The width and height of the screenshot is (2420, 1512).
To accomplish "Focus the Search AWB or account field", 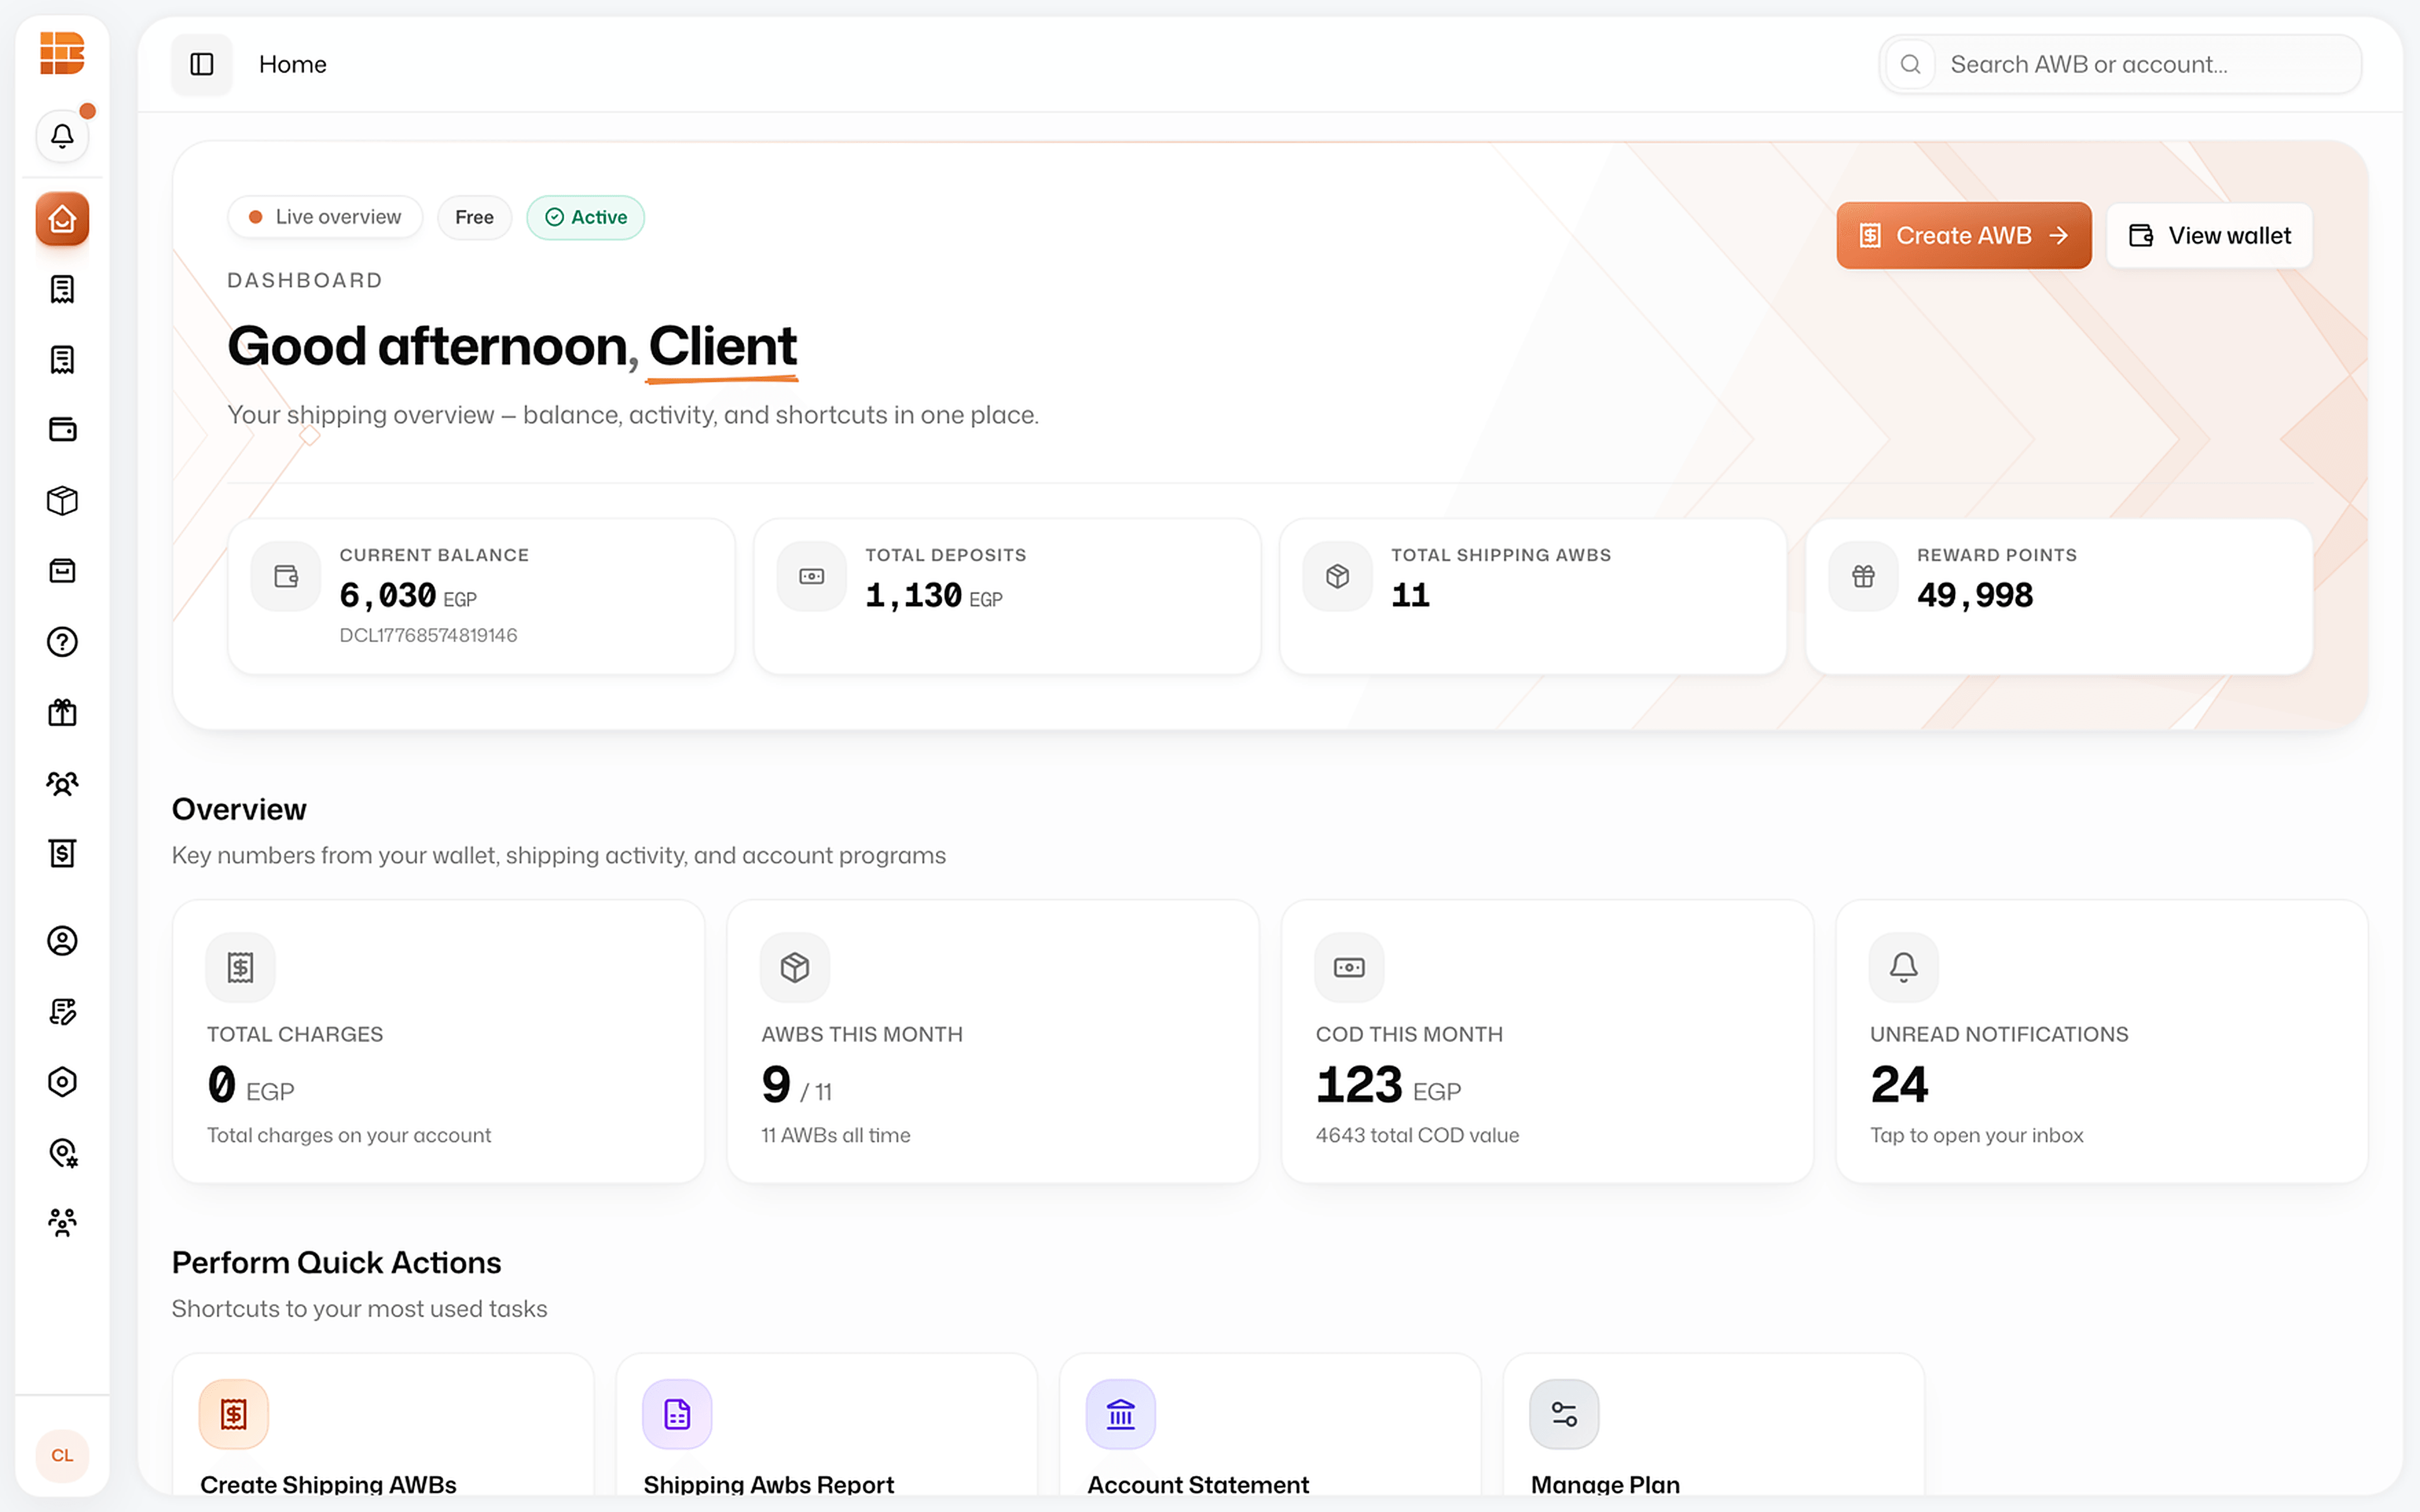I will pyautogui.click(x=2120, y=64).
